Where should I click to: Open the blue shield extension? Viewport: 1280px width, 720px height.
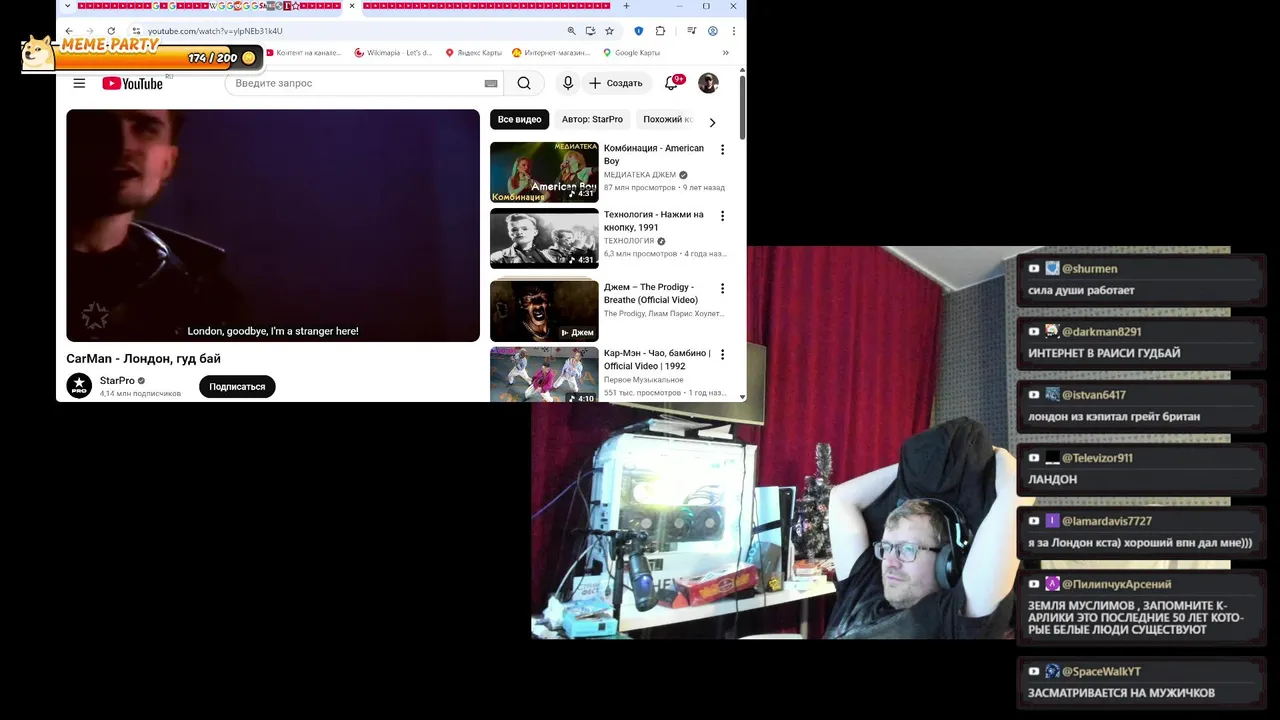click(x=639, y=31)
